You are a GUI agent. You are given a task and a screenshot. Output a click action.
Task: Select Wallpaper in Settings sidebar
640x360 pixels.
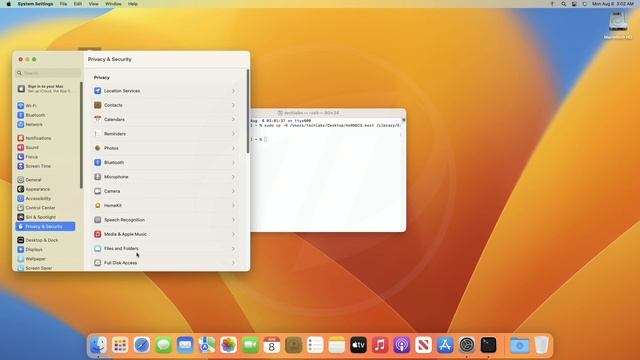[x=36, y=259]
